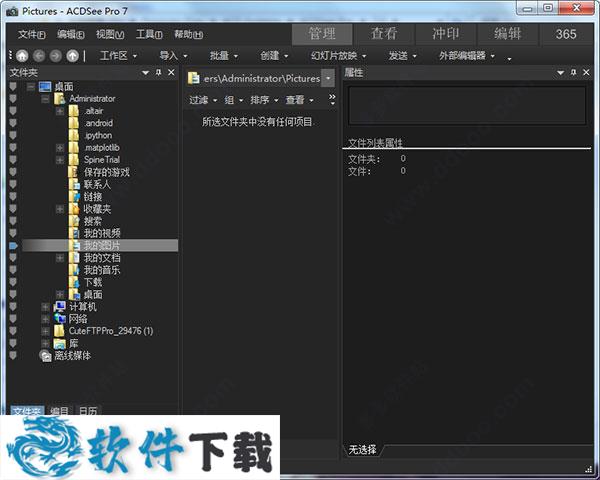This screenshot has width=600, height=480.
Task: Open the 编辑 menu
Action: [x=70, y=34]
